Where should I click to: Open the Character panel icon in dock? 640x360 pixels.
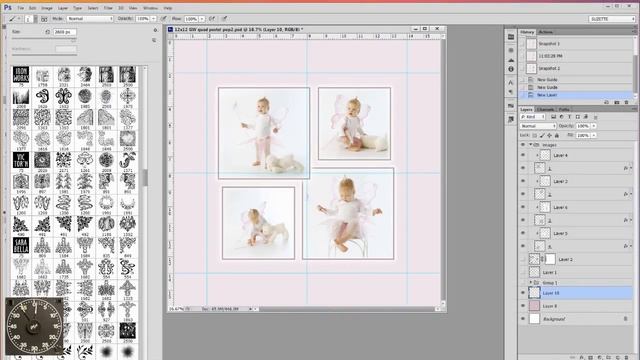click(x=511, y=83)
